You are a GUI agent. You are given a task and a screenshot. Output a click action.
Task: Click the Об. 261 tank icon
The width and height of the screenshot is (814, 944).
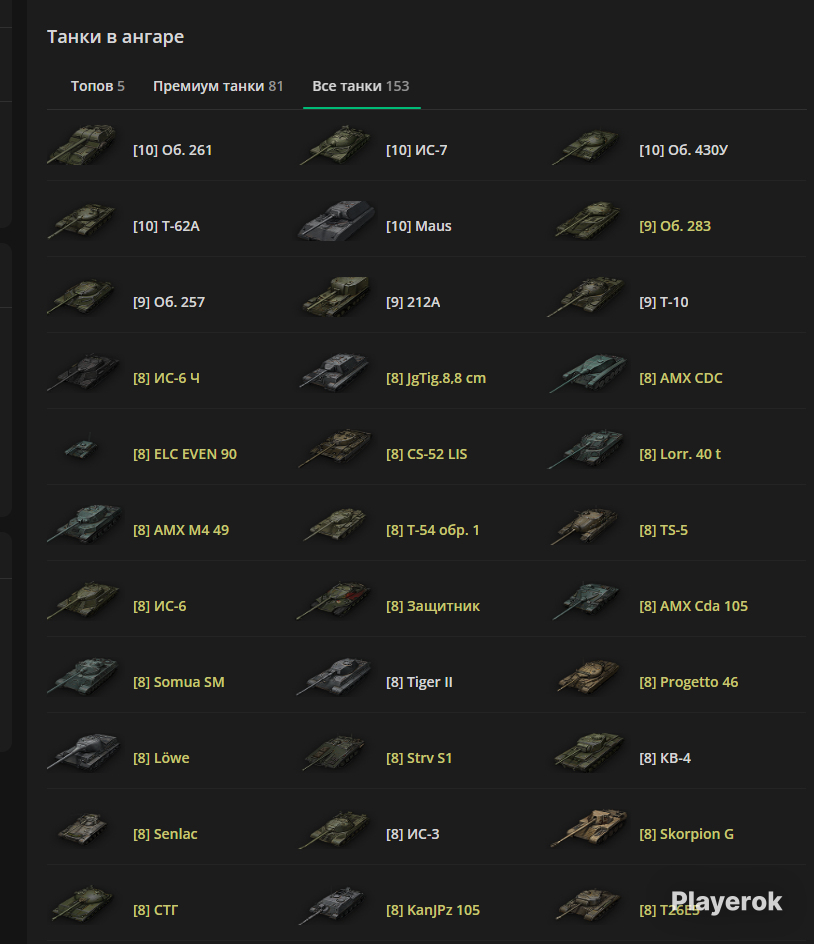point(83,144)
